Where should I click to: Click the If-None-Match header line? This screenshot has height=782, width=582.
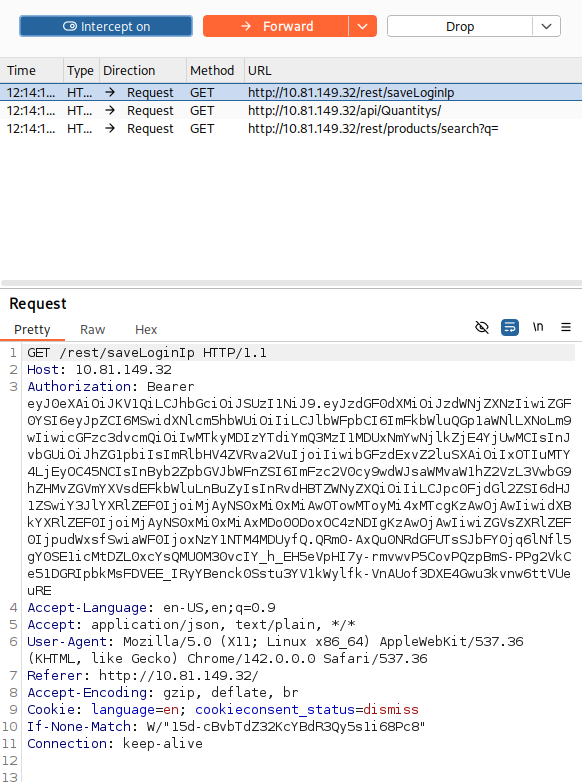coord(226,726)
